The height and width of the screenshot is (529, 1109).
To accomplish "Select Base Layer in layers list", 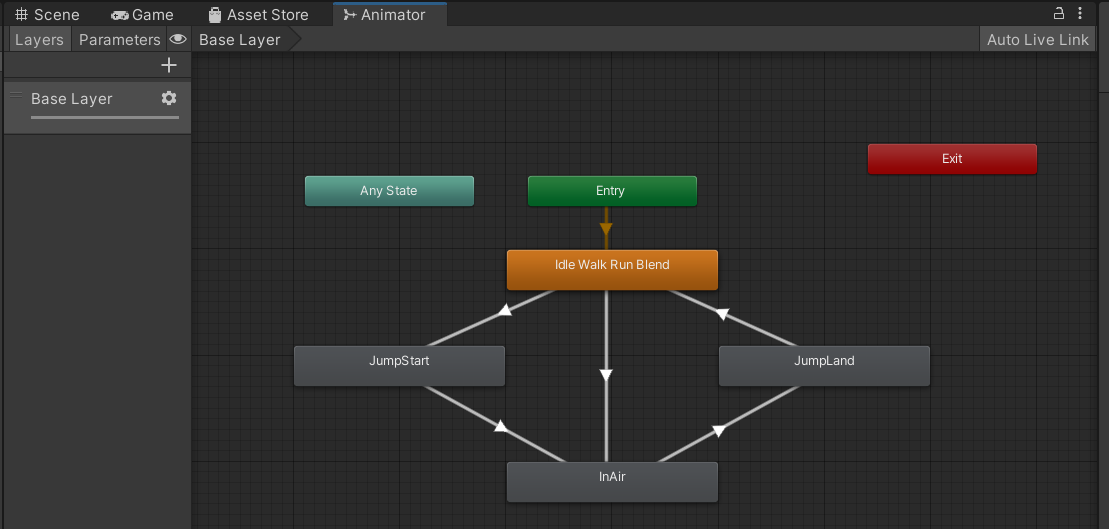I will 98,108.
